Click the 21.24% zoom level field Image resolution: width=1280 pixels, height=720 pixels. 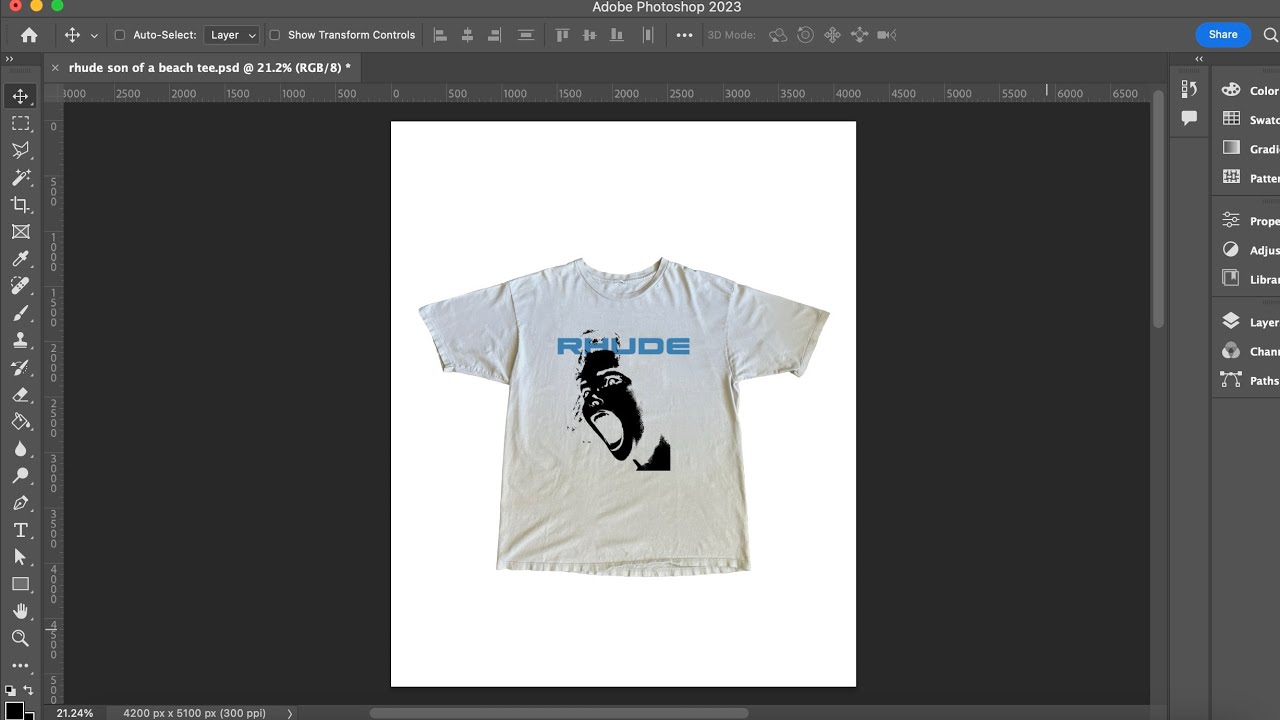(x=75, y=713)
